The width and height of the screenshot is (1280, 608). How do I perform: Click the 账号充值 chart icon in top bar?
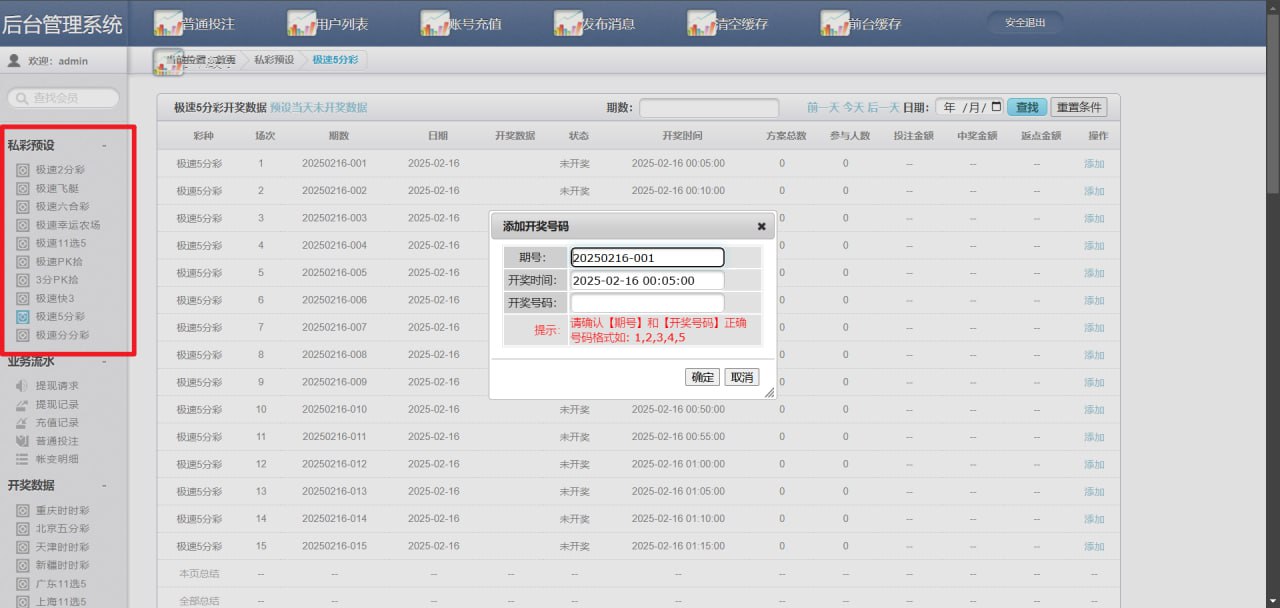click(435, 22)
